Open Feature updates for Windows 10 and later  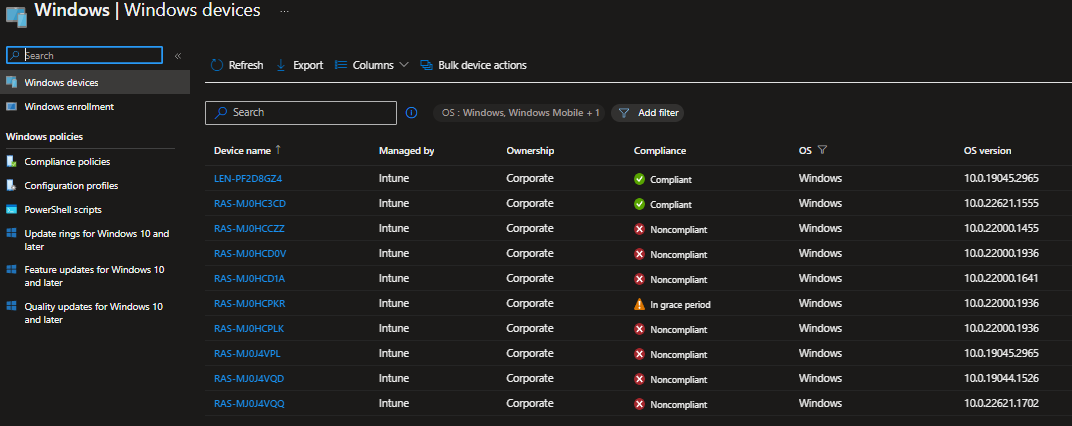pos(94,276)
